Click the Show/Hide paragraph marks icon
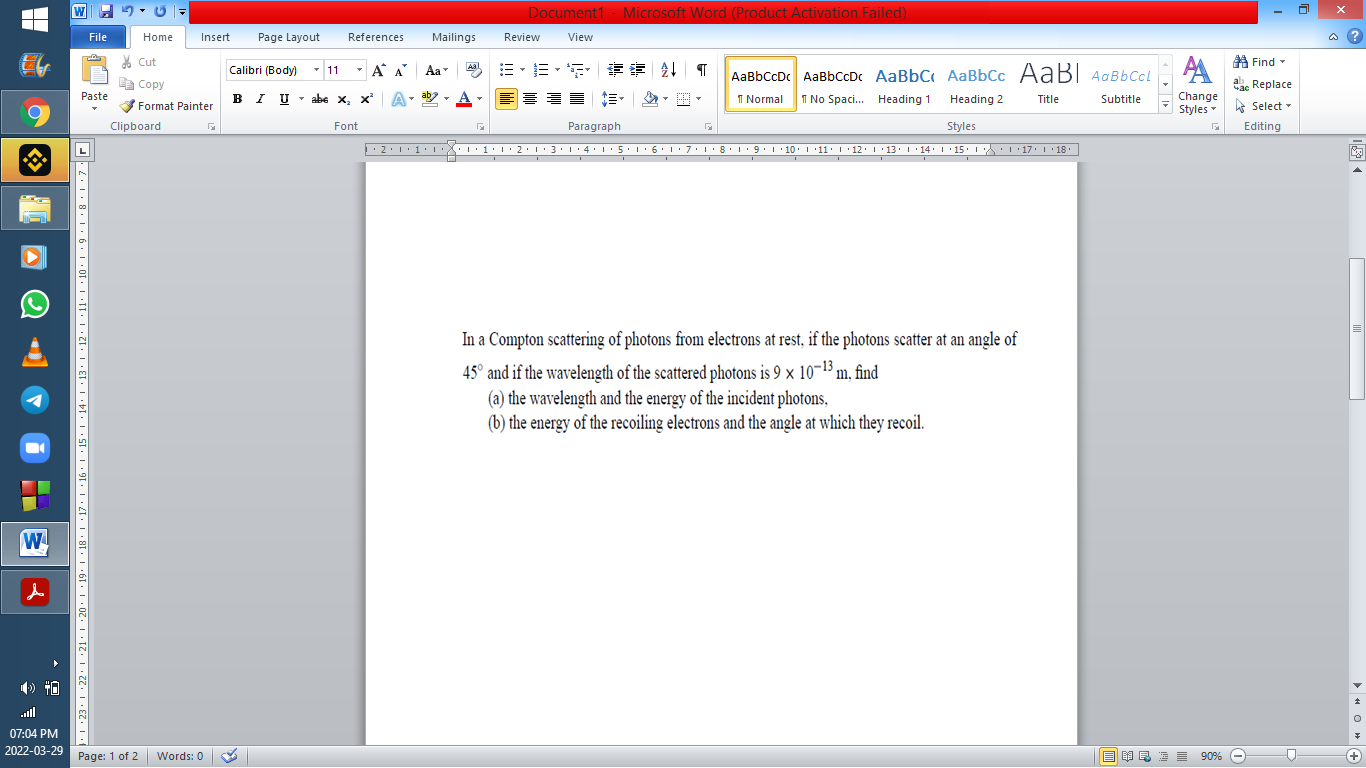The width and height of the screenshot is (1366, 768). click(701, 70)
